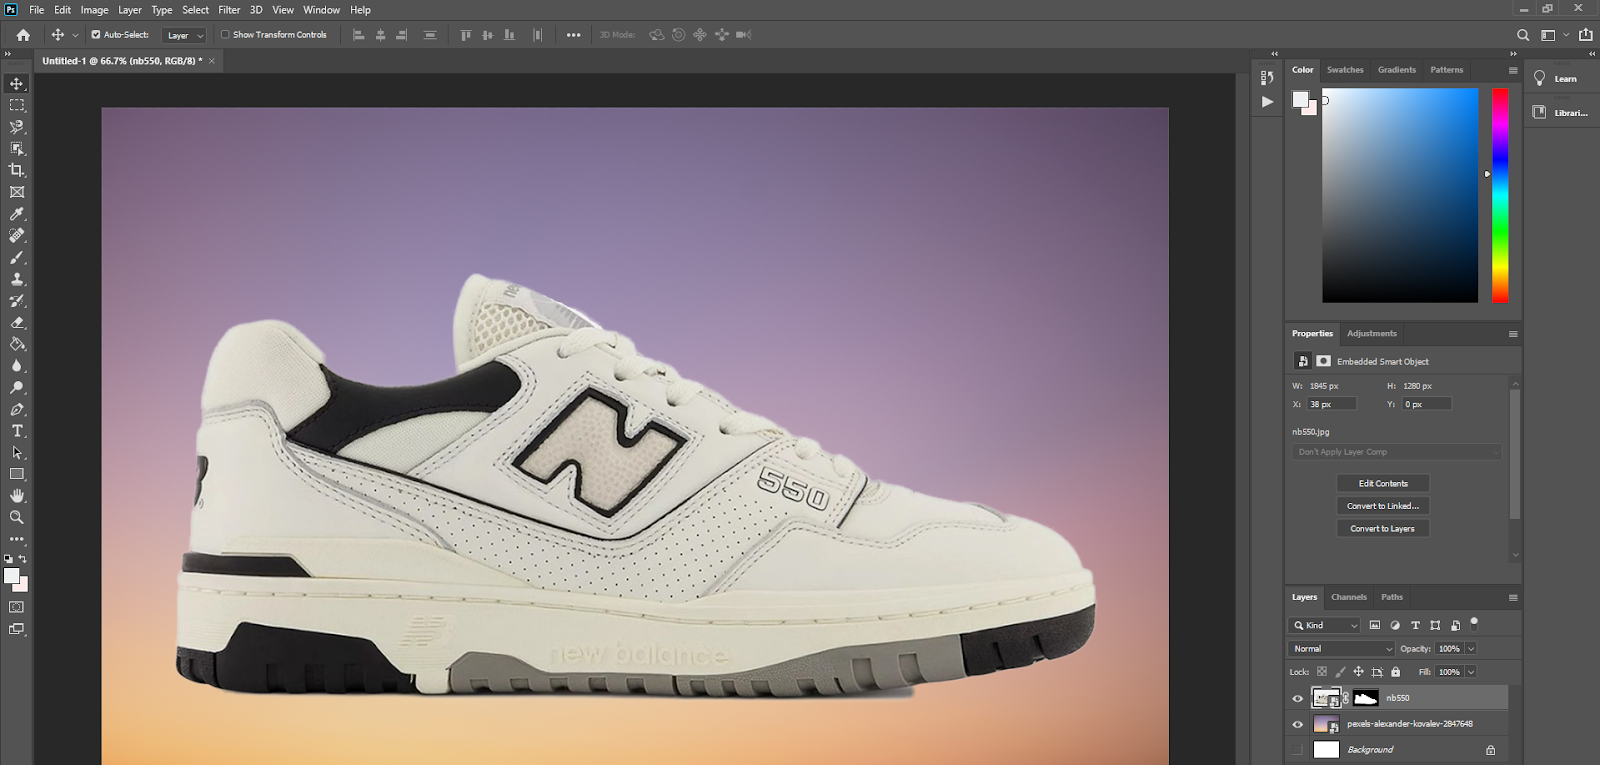Select the Hand tool
This screenshot has width=1600, height=765.
pyautogui.click(x=17, y=496)
